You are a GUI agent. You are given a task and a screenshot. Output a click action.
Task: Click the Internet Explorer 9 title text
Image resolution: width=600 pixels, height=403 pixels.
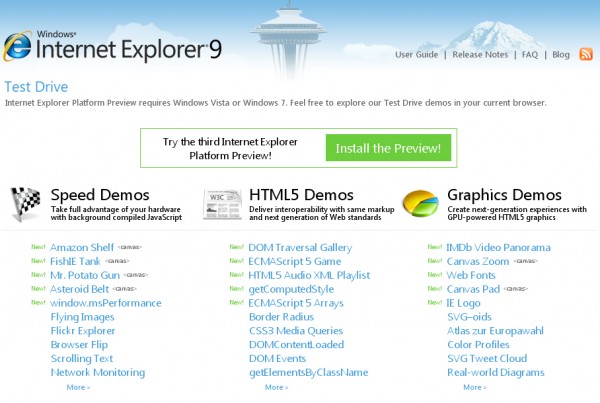pyautogui.click(x=129, y=50)
